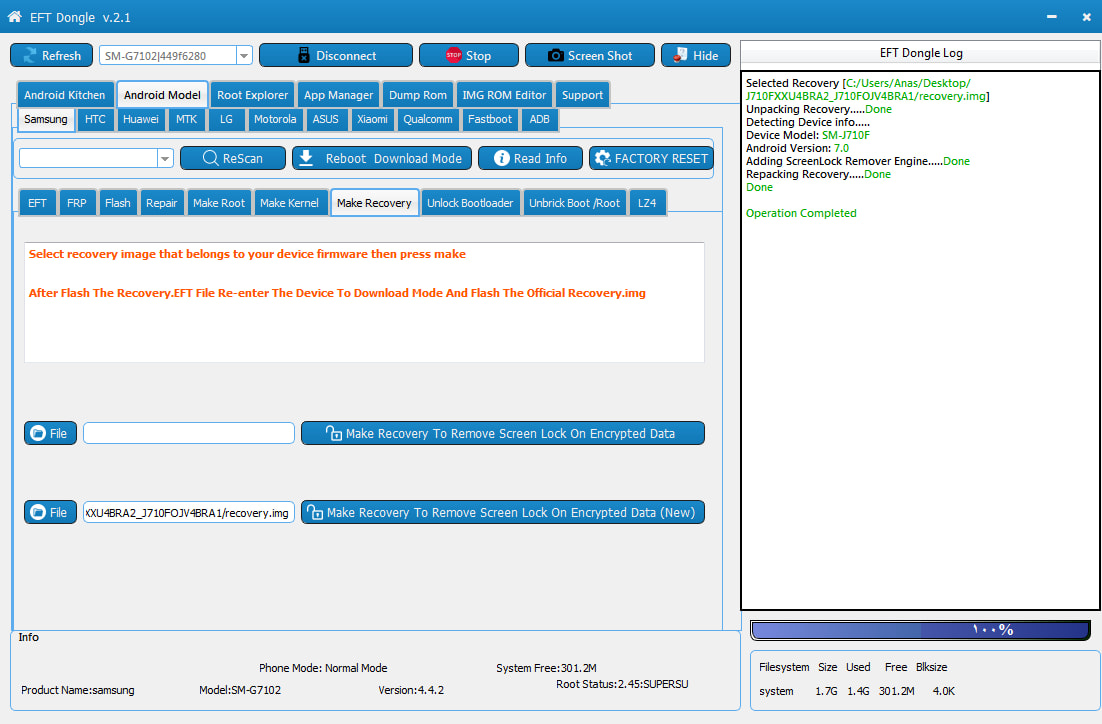Open the device SM-G7102 dropdown arrow
Viewport: 1102px width, 724px height.
coord(244,56)
